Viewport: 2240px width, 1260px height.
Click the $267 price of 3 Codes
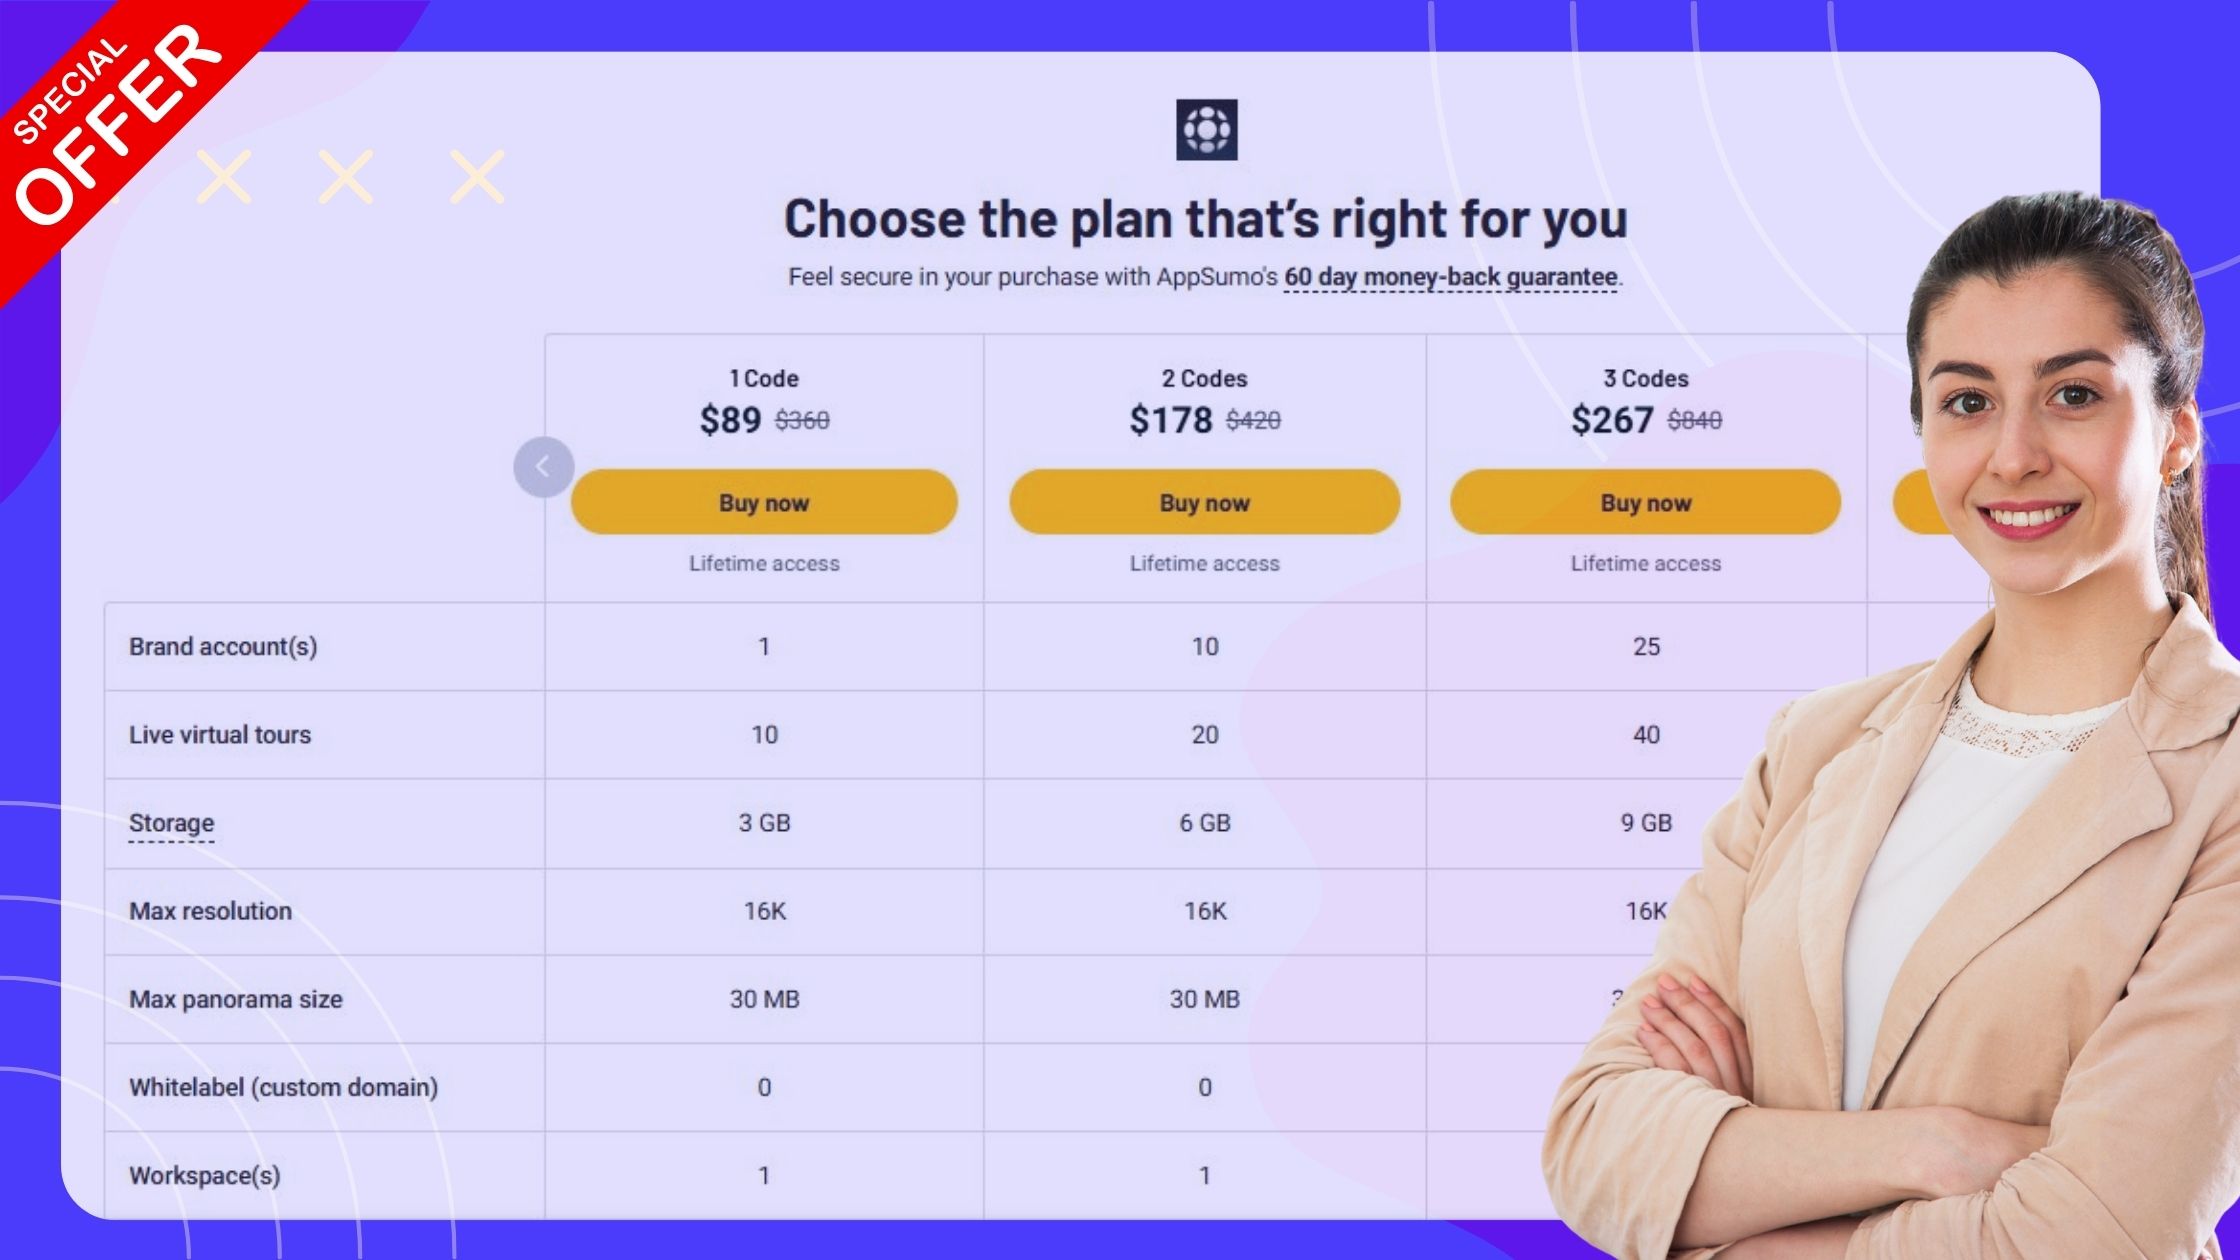coord(1611,420)
